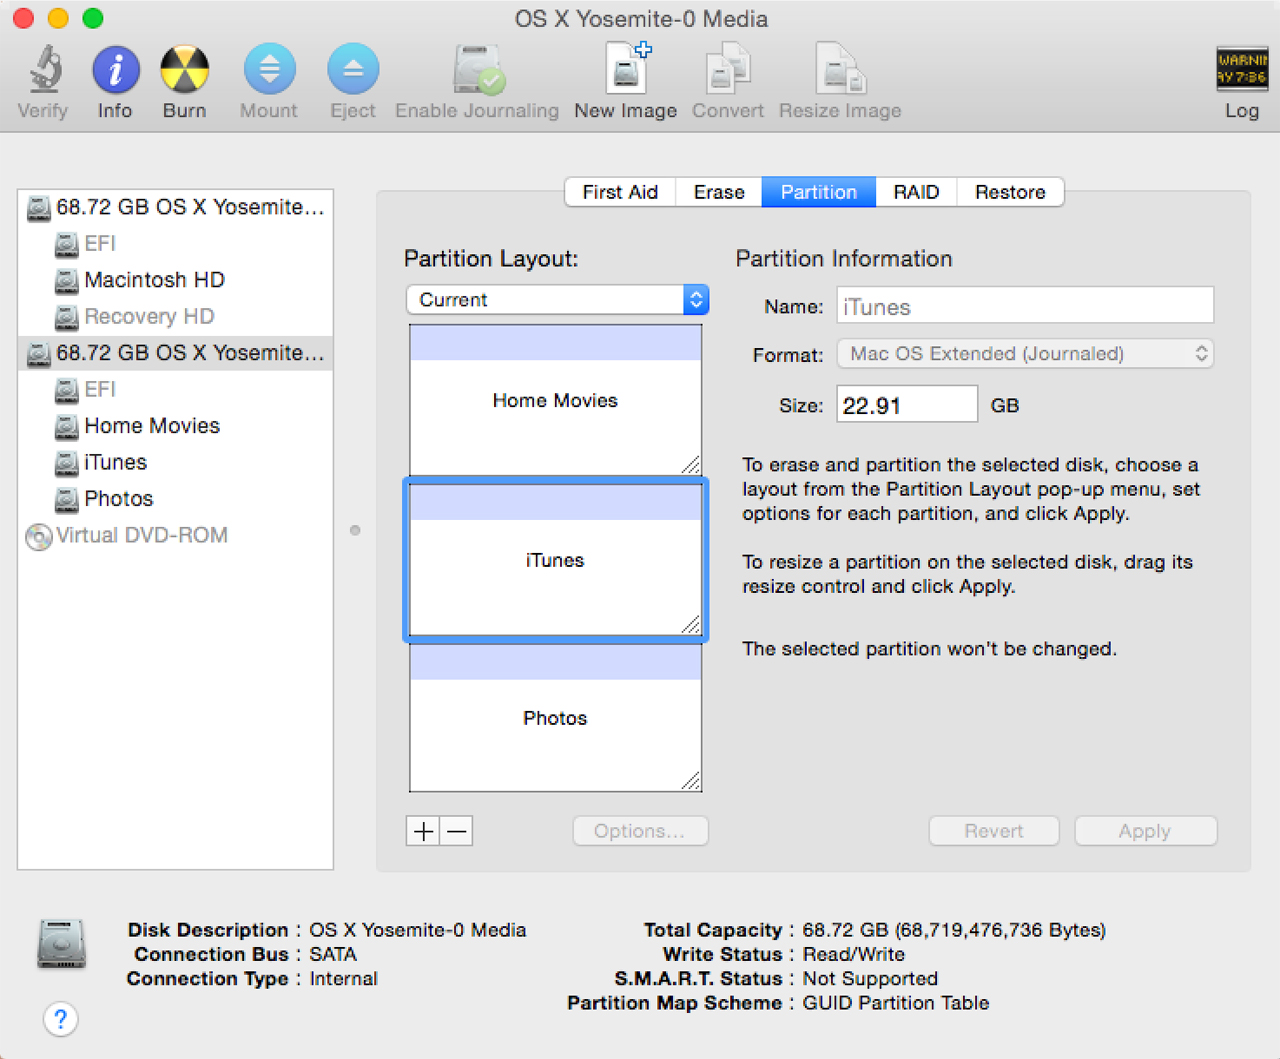Click the Apply button
The height and width of the screenshot is (1059, 1280).
(x=1145, y=831)
